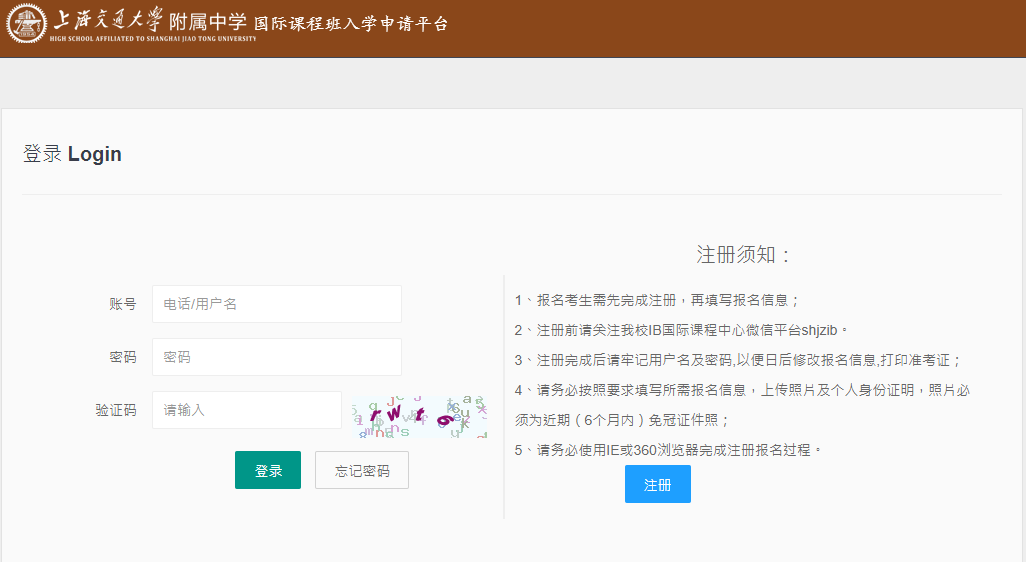Focus the 验证码 captcha input field
Image resolution: width=1026 pixels, height=562 pixels.
tap(246, 410)
